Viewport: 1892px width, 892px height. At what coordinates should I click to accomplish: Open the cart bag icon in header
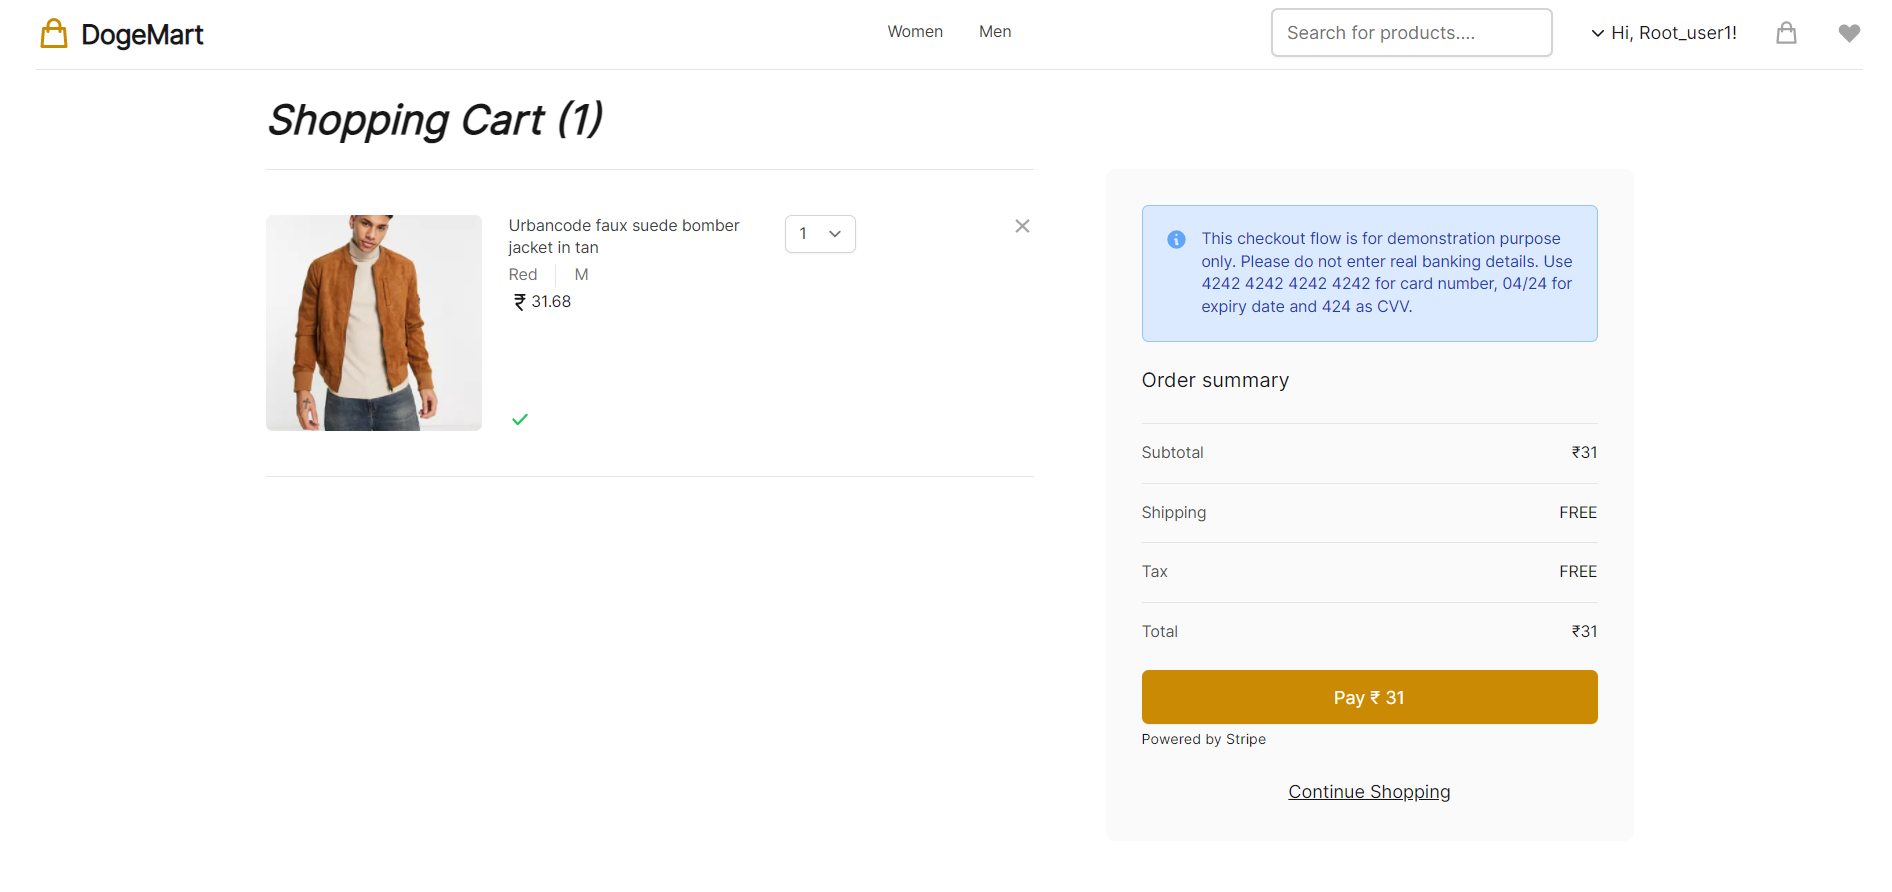1785,33
